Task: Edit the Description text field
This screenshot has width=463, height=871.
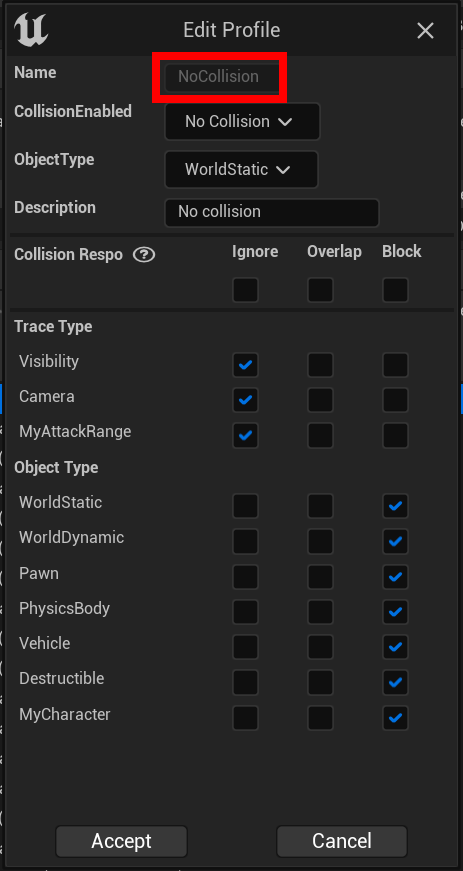Action: 272,212
